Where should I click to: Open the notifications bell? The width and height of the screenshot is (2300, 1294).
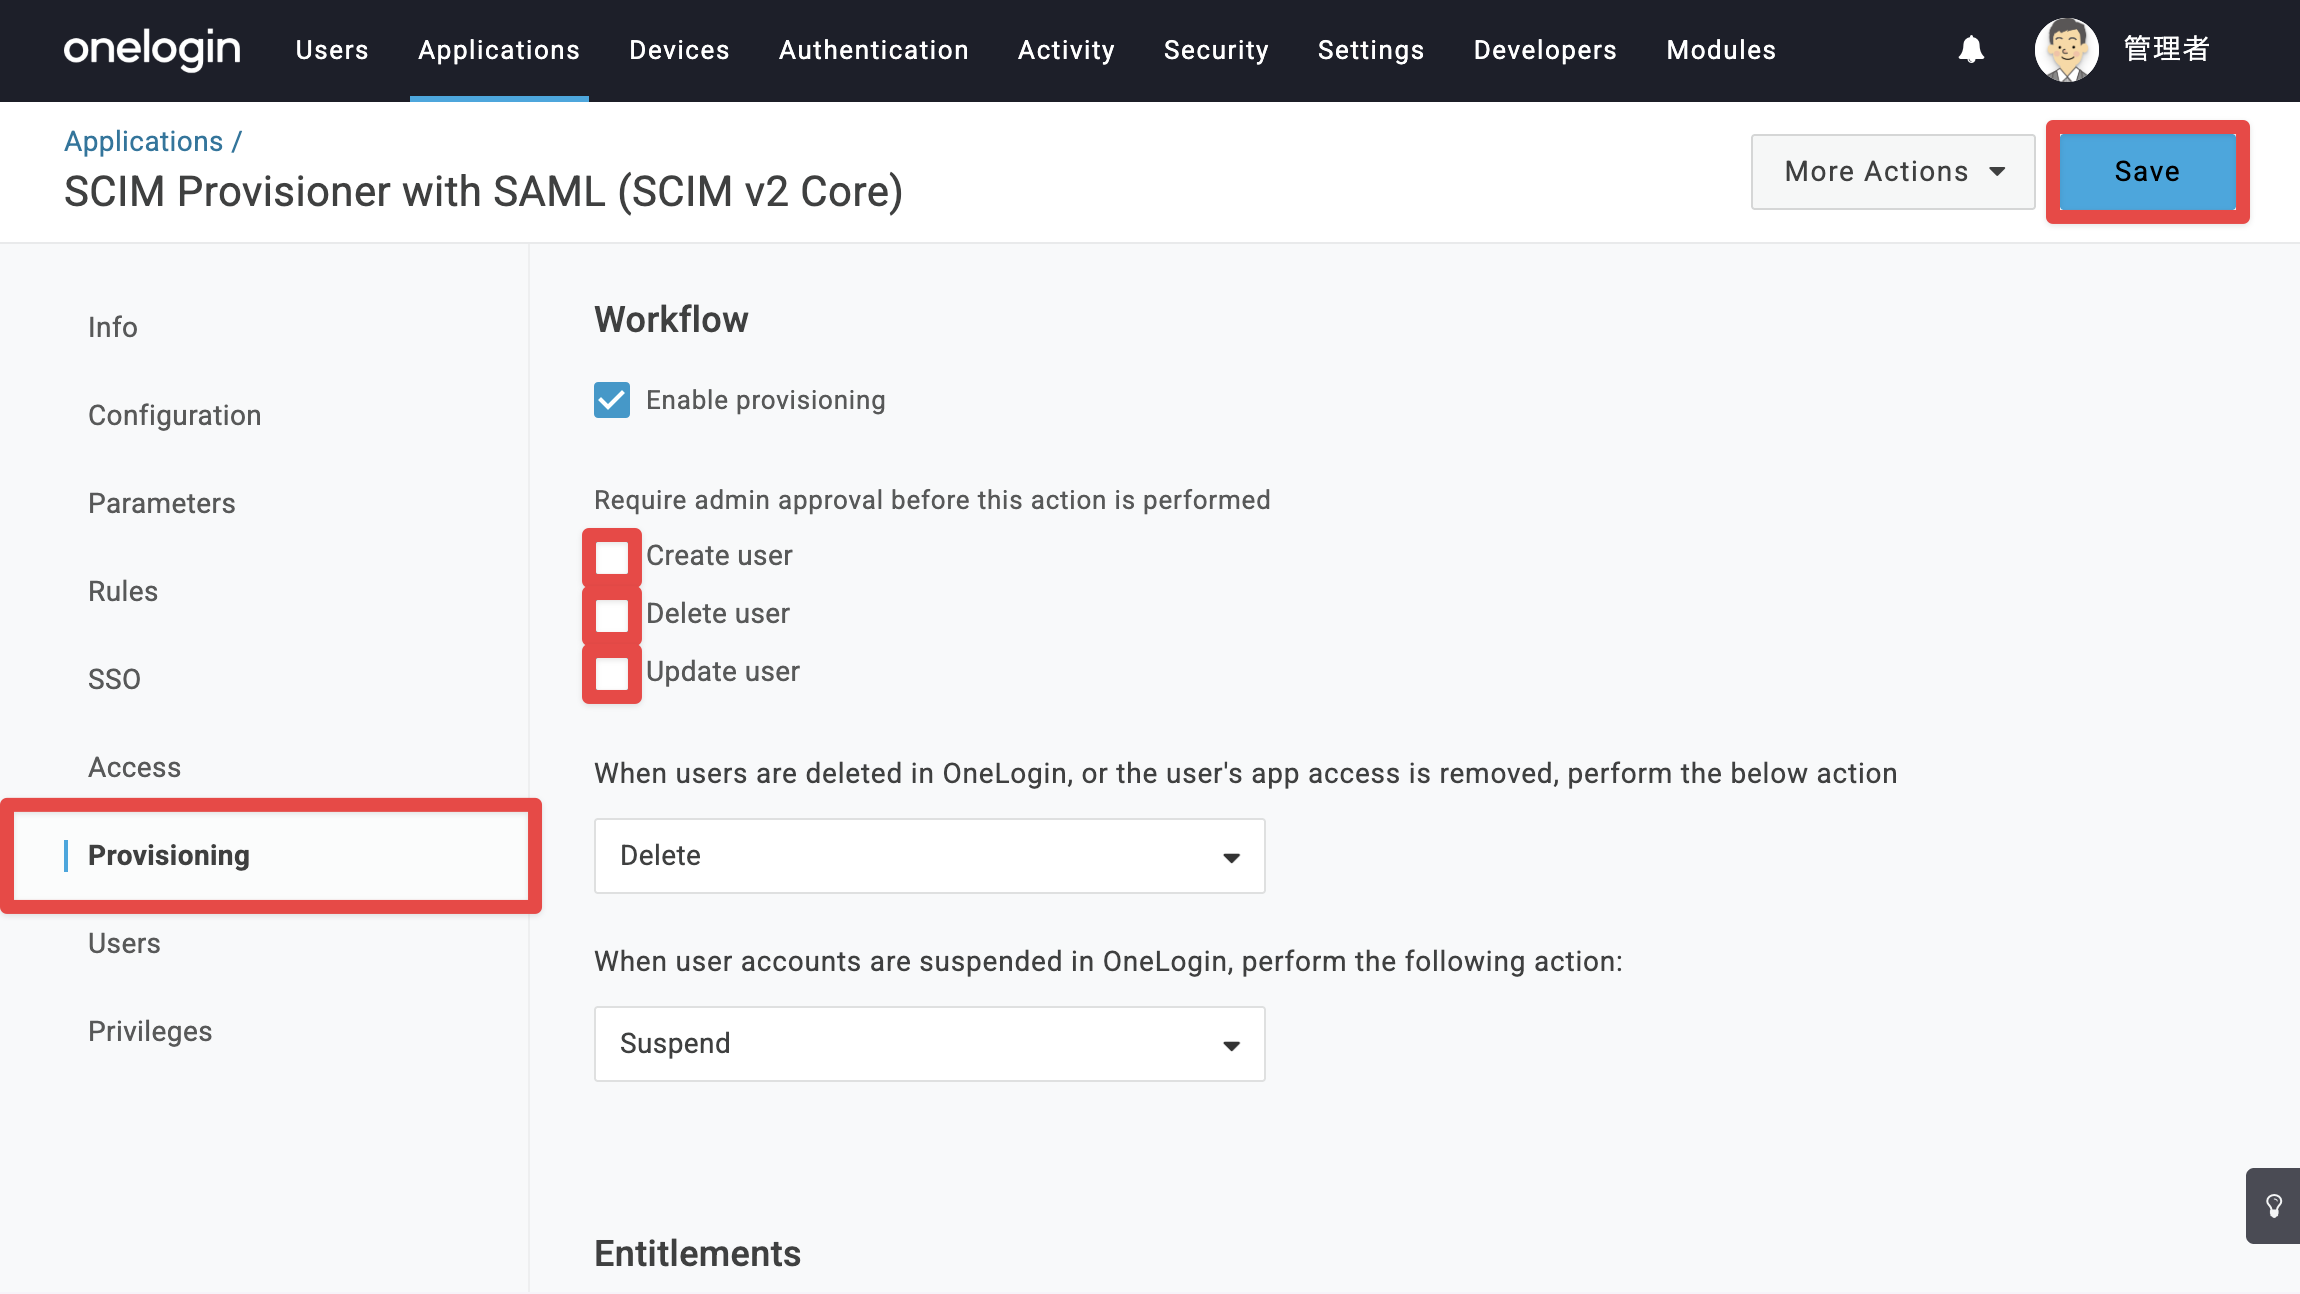point(1971,49)
